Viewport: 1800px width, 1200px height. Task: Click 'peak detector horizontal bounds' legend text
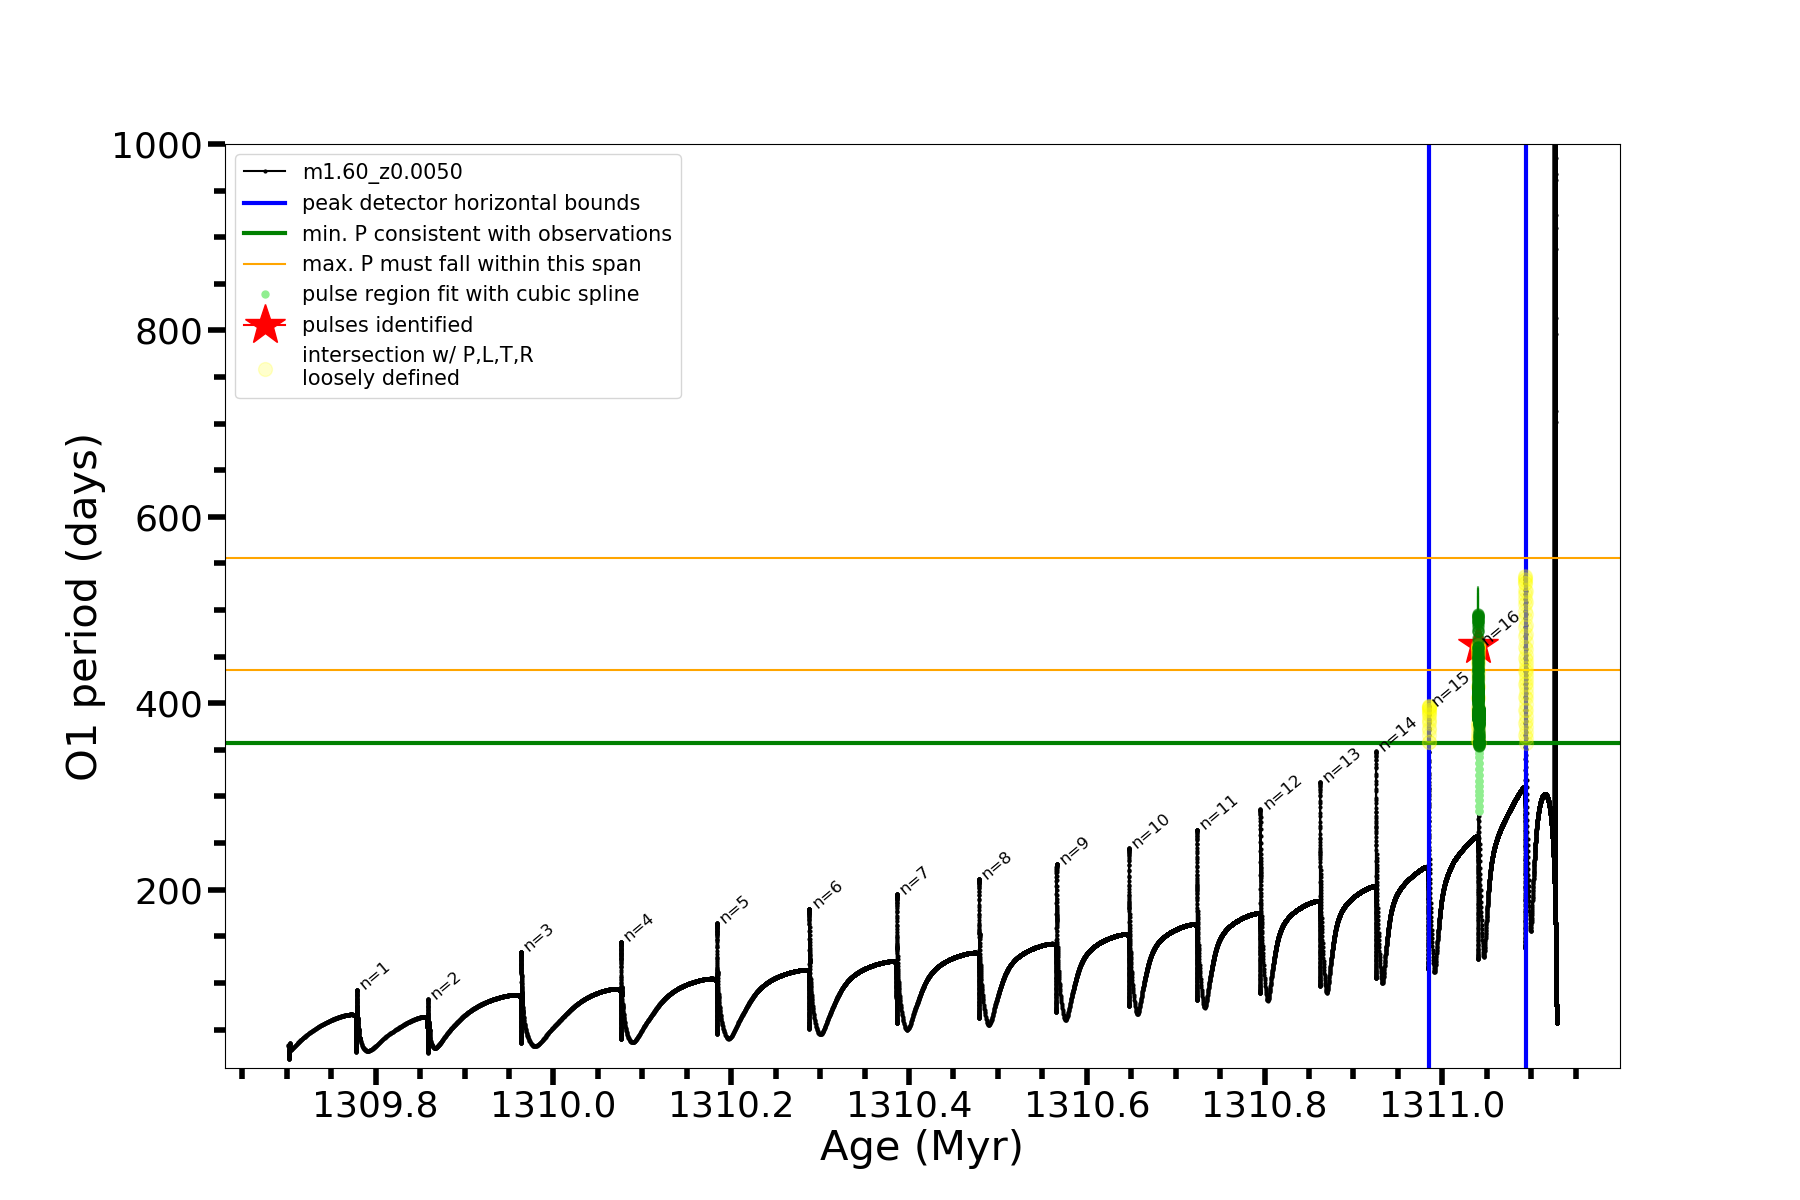point(471,203)
